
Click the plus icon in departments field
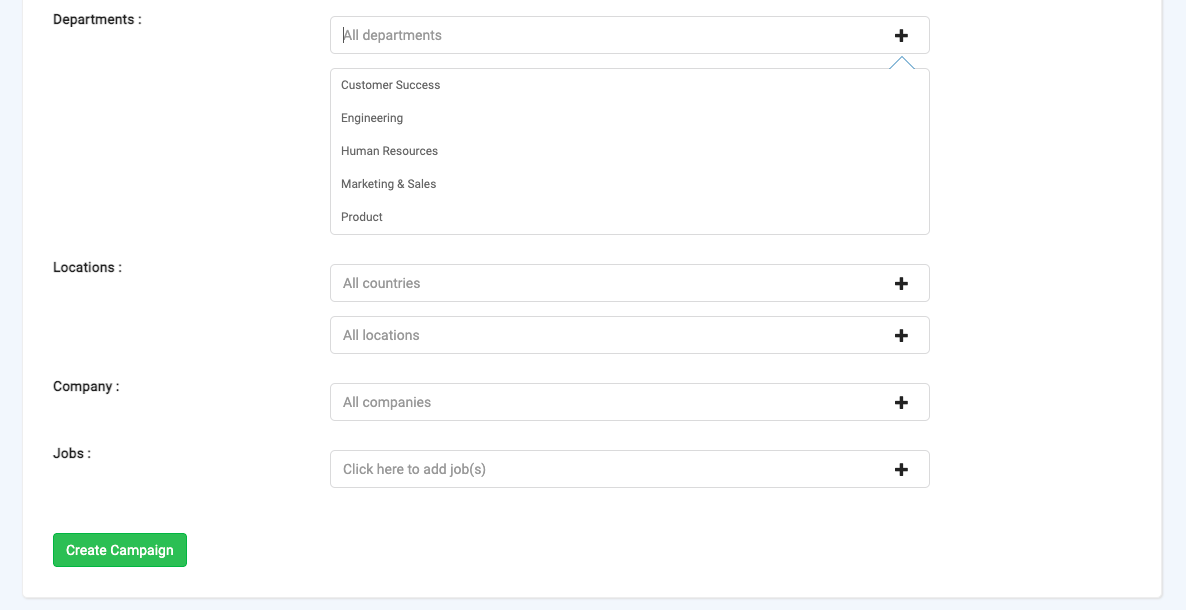(901, 35)
